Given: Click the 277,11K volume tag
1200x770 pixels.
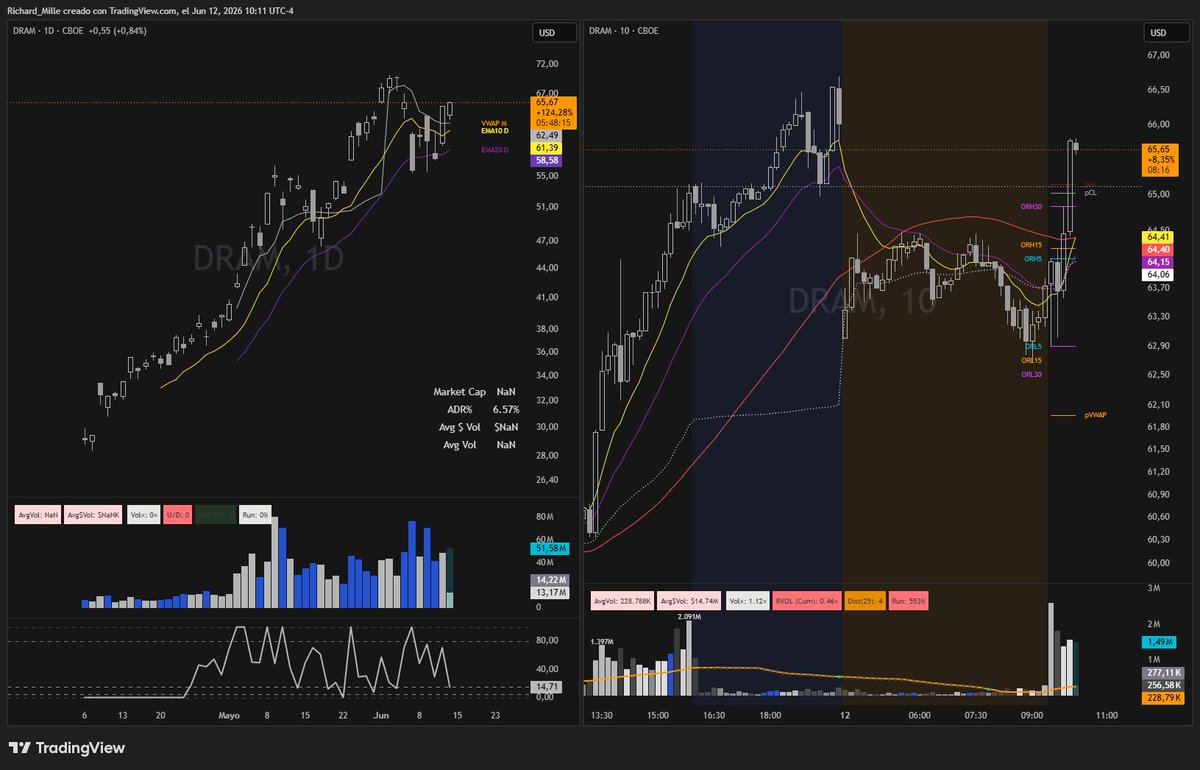Looking at the screenshot, I should (1163, 673).
